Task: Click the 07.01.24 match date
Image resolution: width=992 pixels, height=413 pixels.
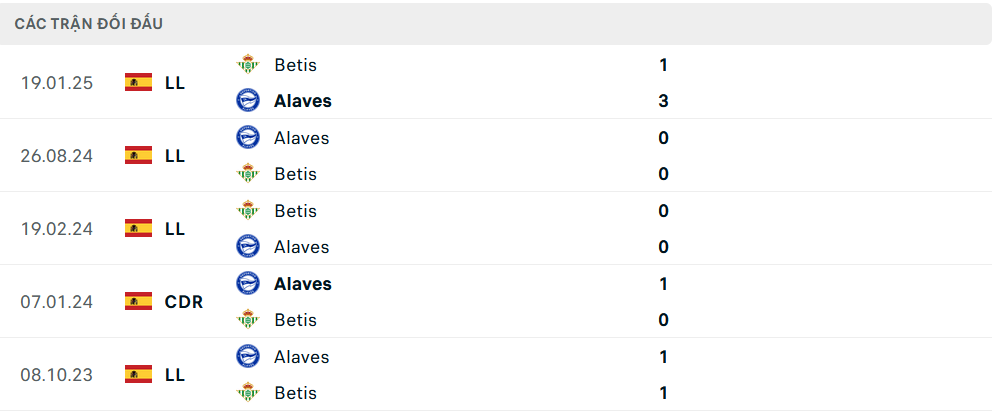Action: coord(56,301)
